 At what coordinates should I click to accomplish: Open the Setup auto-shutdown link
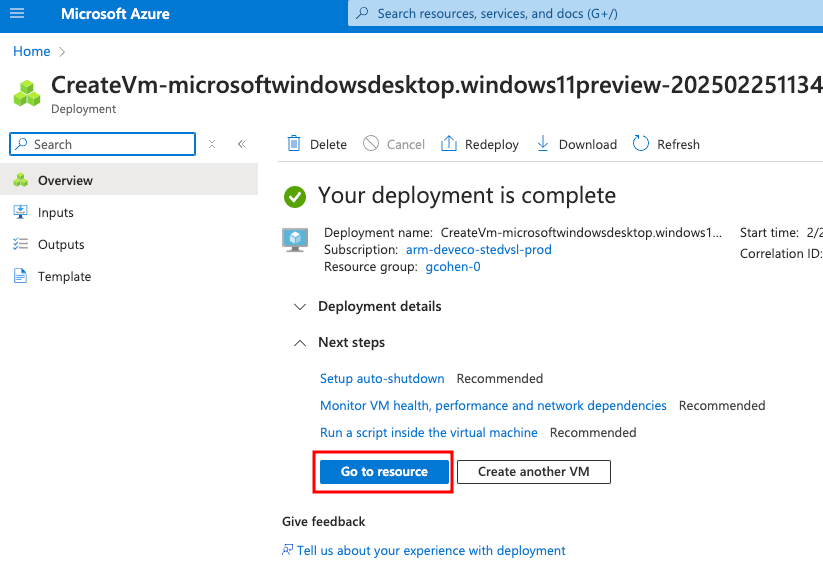click(382, 379)
